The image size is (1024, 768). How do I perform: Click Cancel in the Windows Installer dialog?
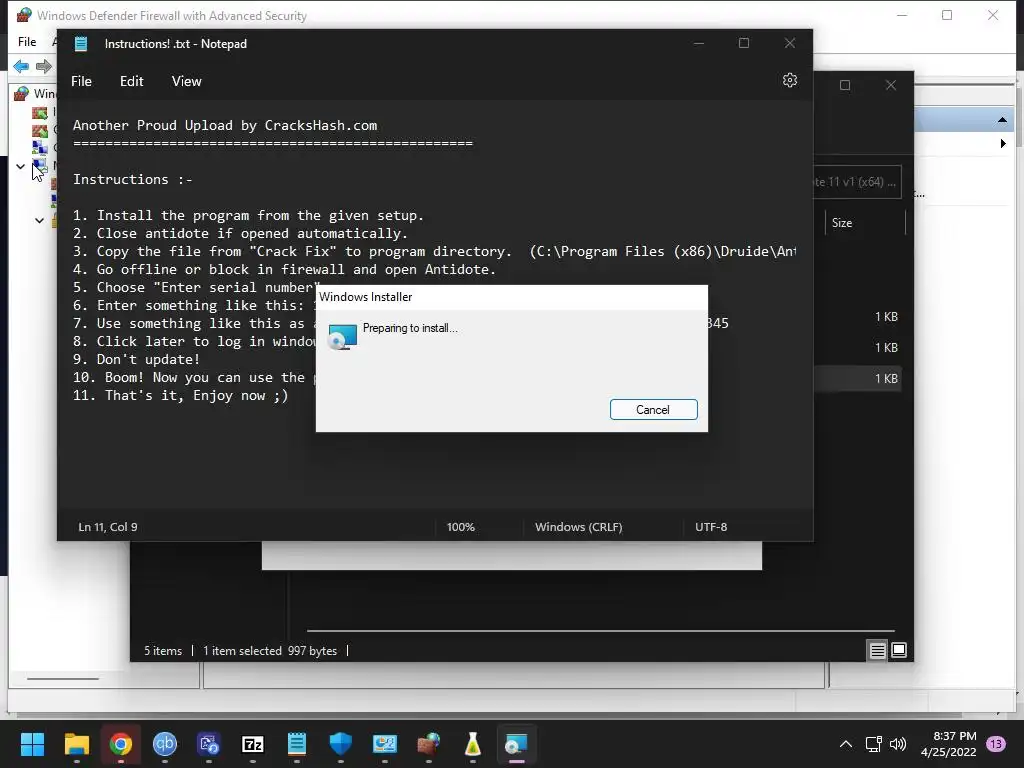click(653, 409)
